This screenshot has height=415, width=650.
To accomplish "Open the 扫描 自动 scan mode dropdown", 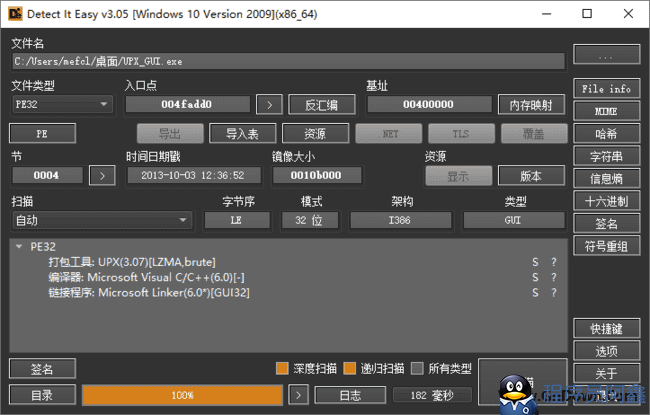I will 102,220.
